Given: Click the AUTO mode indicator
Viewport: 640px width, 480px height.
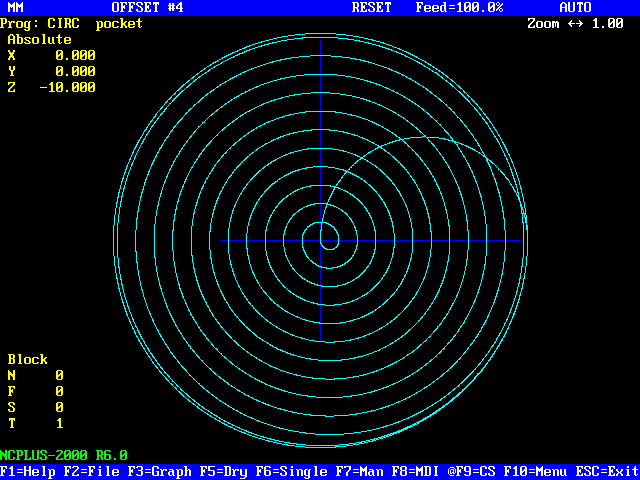Looking at the screenshot, I should pyautogui.click(x=576, y=7).
